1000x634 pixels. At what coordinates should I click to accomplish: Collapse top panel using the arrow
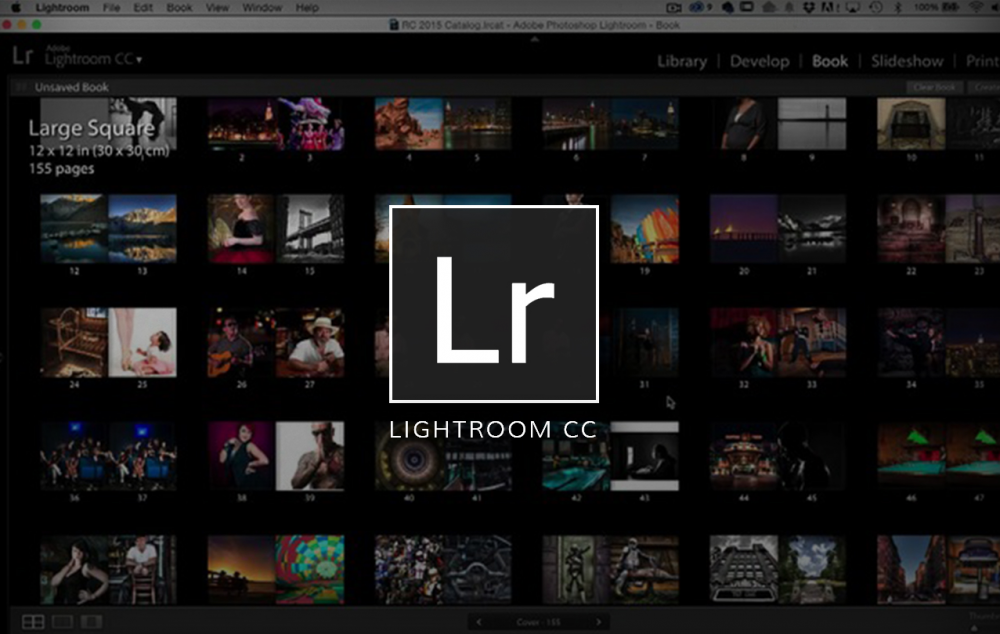[x=535, y=40]
